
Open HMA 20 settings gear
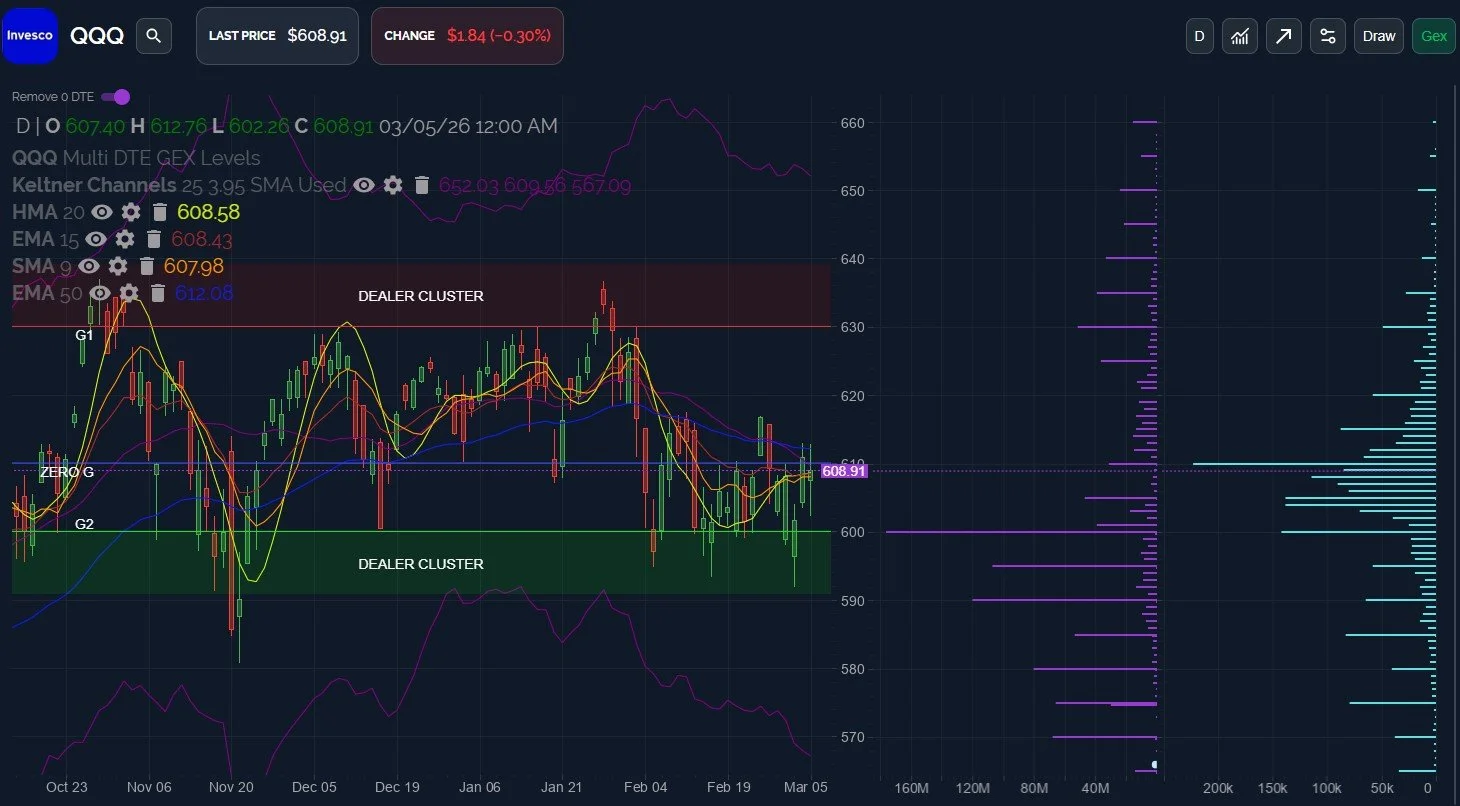131,212
